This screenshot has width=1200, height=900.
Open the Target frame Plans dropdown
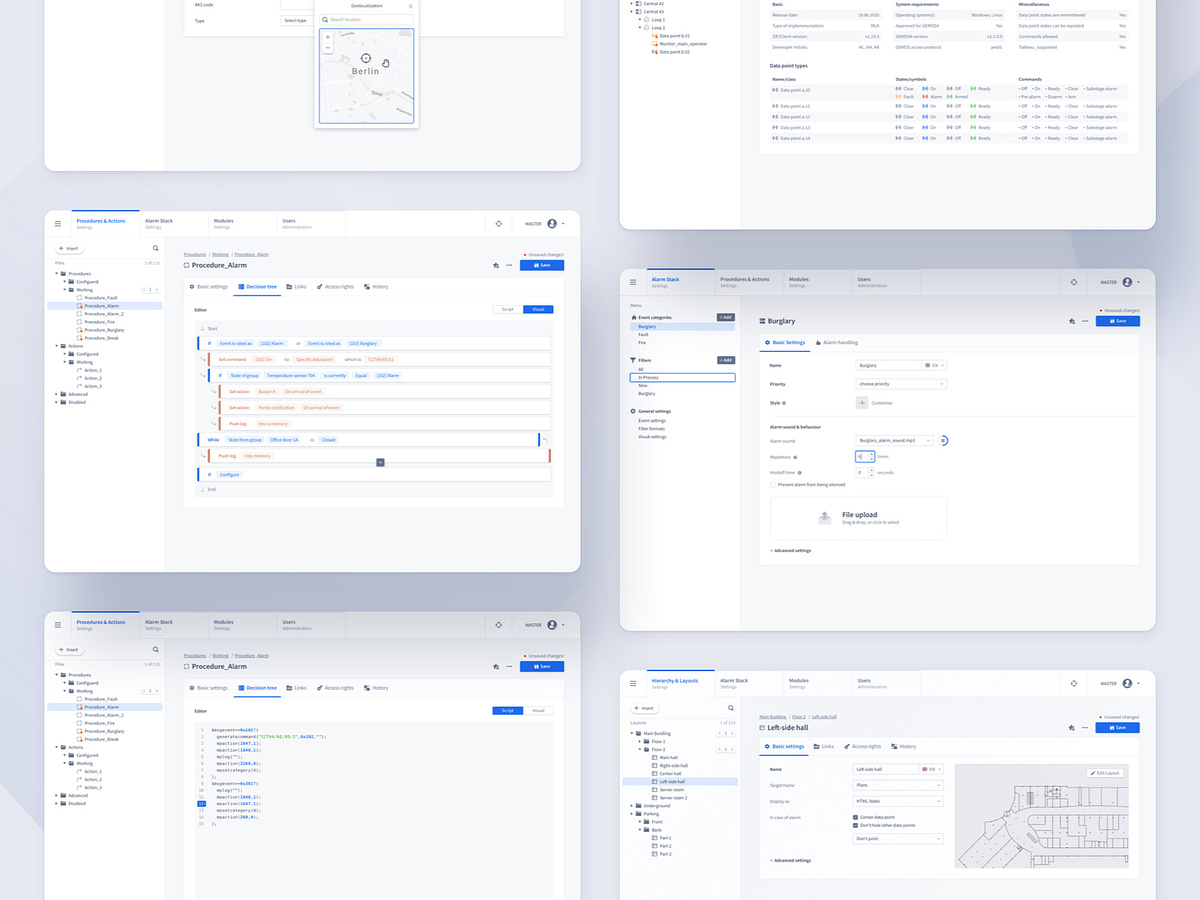point(898,785)
